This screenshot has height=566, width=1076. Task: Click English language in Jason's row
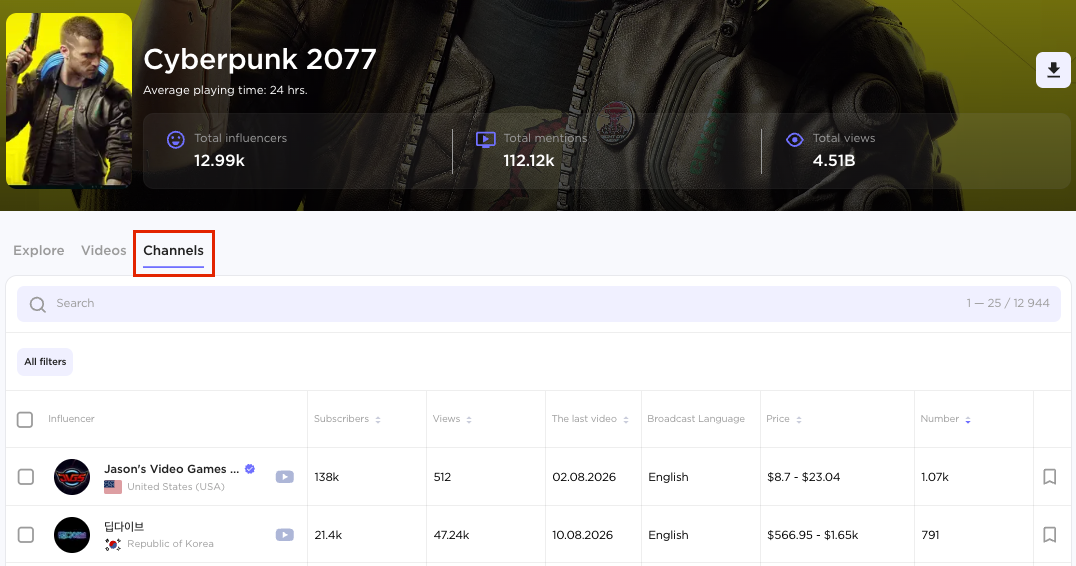click(668, 477)
